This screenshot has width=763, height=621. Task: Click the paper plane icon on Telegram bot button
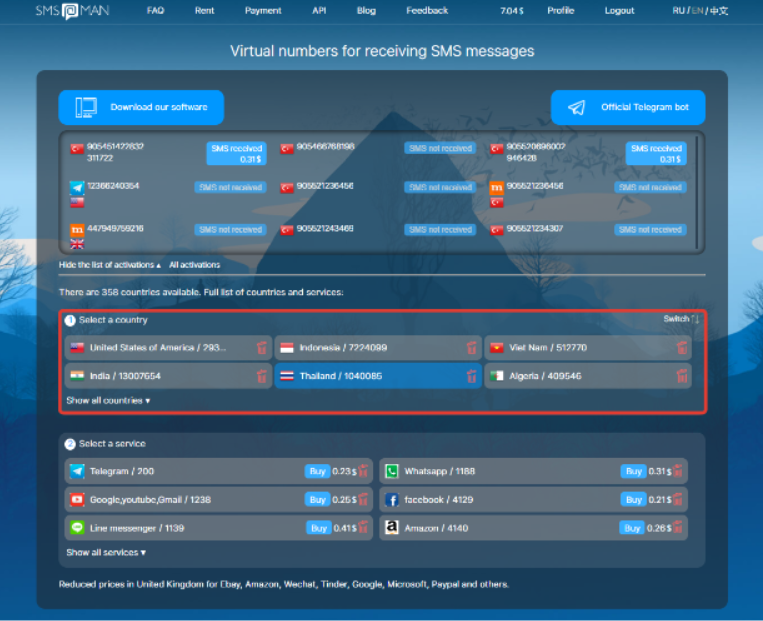(x=577, y=108)
